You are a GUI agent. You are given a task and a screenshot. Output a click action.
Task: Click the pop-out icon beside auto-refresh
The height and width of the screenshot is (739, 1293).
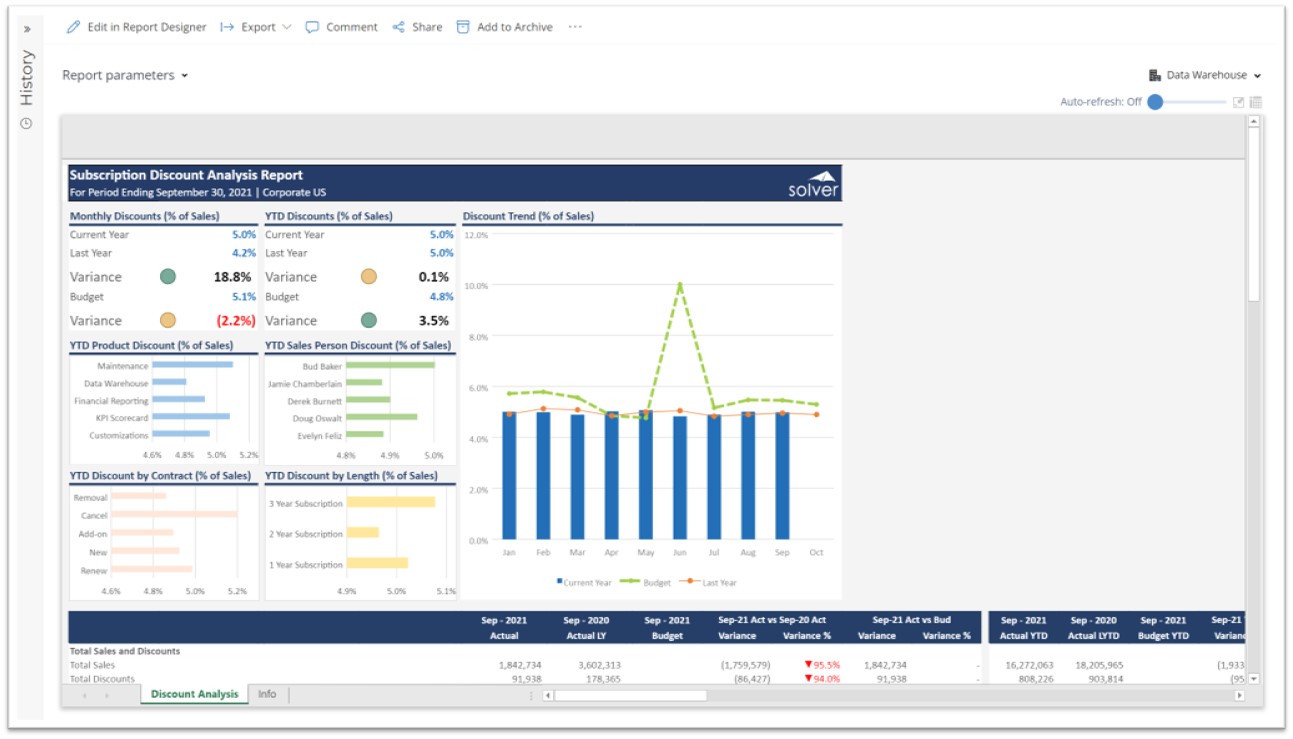[1238, 102]
